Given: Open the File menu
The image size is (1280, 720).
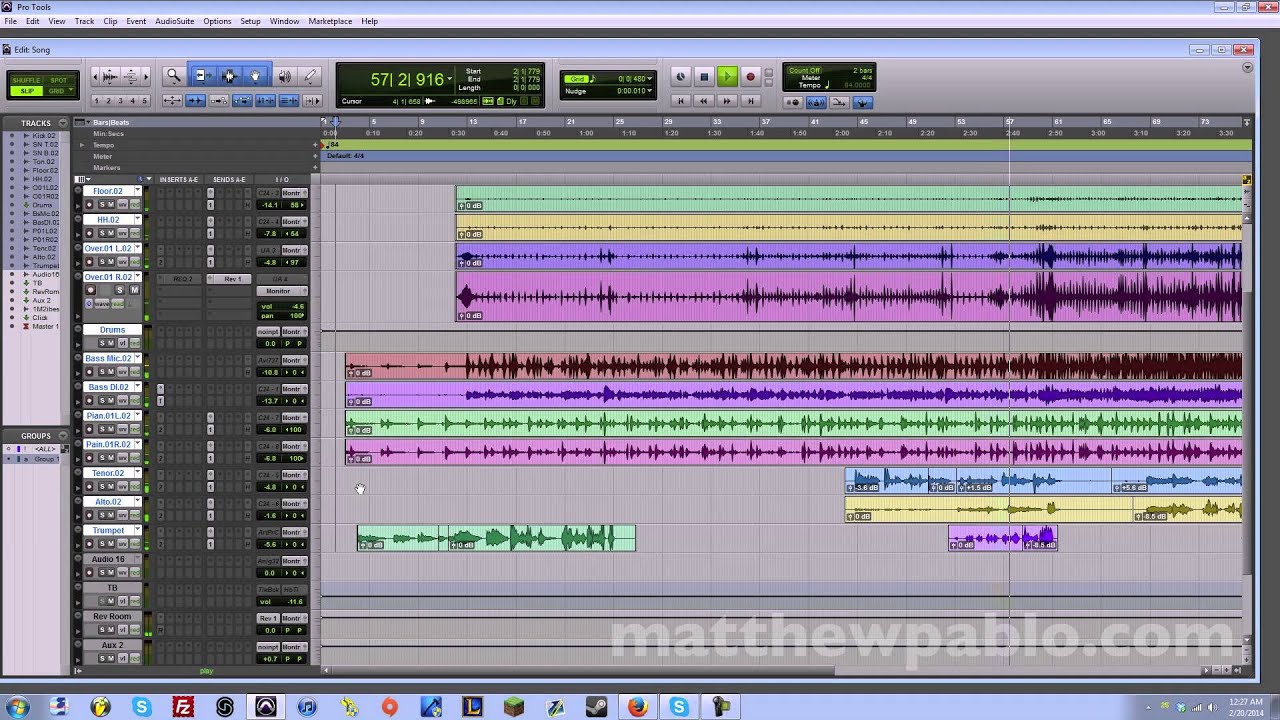Looking at the screenshot, I should click(x=10, y=21).
